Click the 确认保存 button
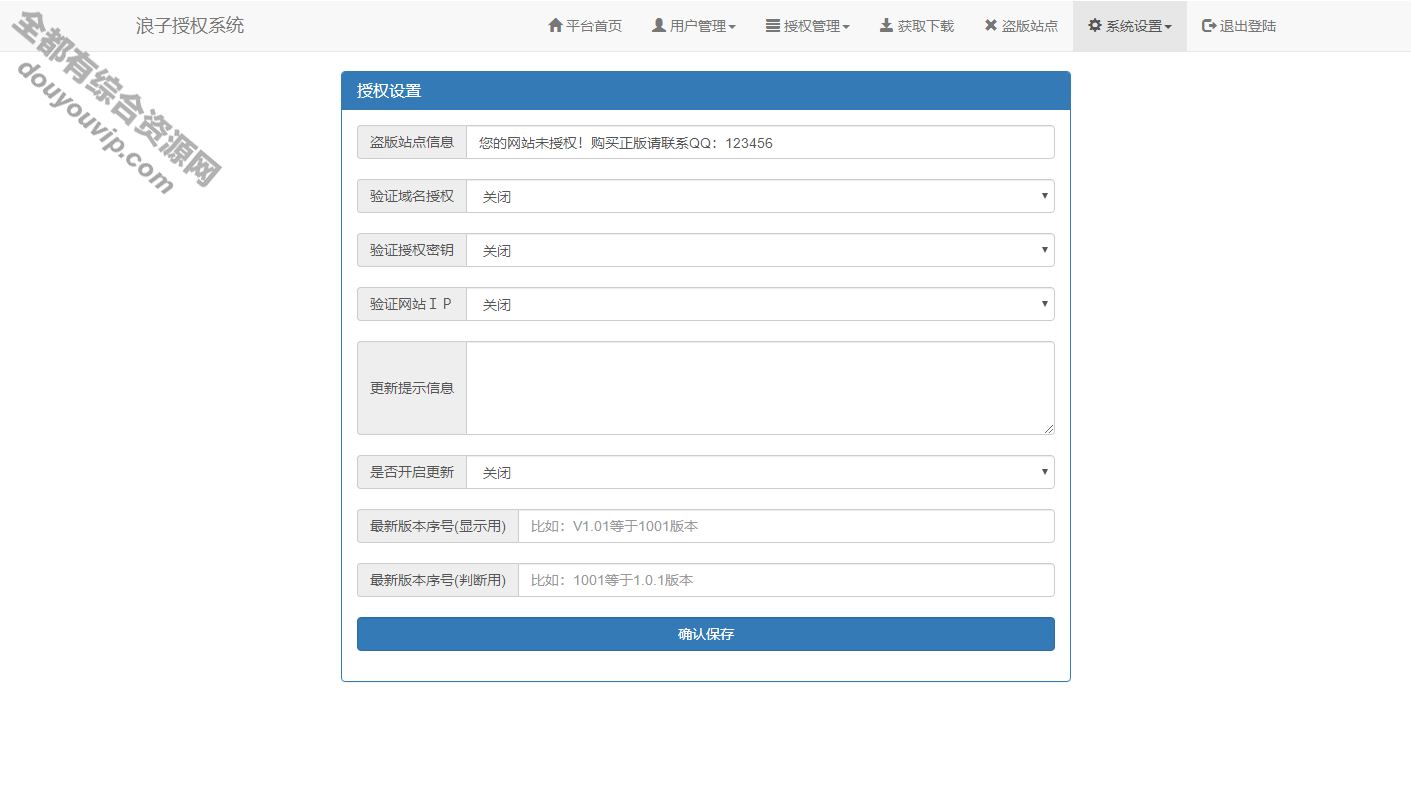This screenshot has height=794, width=1411. [706, 634]
